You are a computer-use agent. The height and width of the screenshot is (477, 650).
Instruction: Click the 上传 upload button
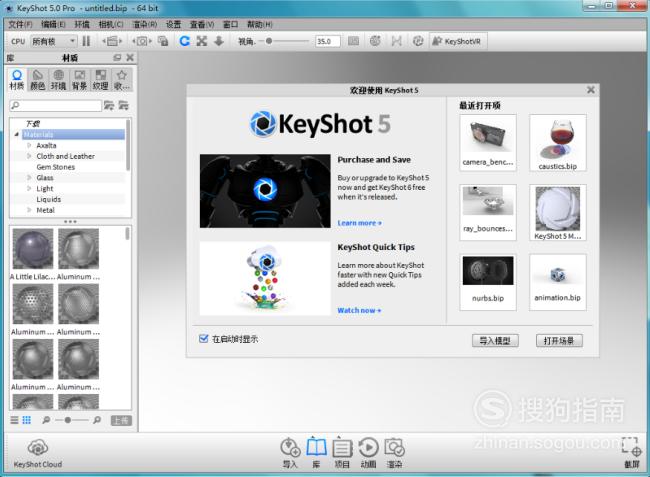click(121, 421)
